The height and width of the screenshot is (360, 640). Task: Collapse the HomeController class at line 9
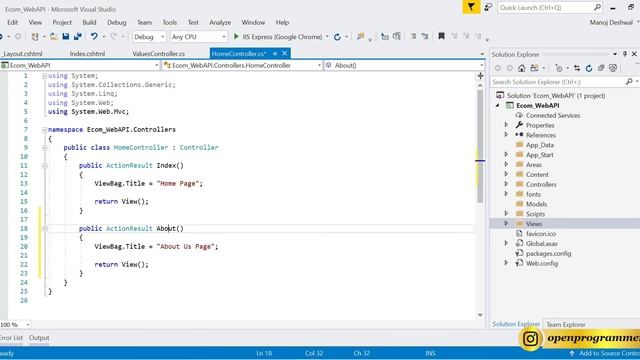(44, 148)
